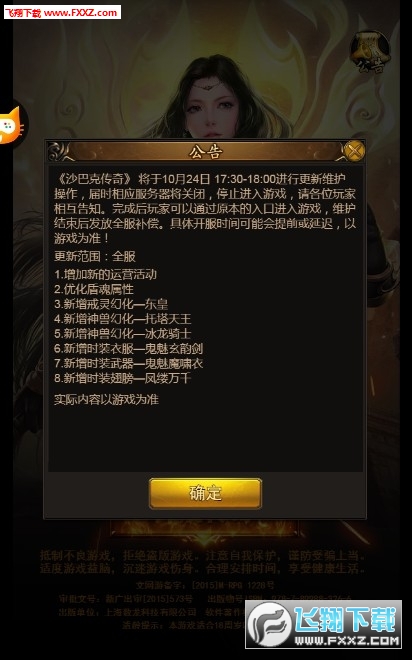412x660 pixels.
Task: Click the 实际内容以游戏为准 footer line
Action: 106,399
